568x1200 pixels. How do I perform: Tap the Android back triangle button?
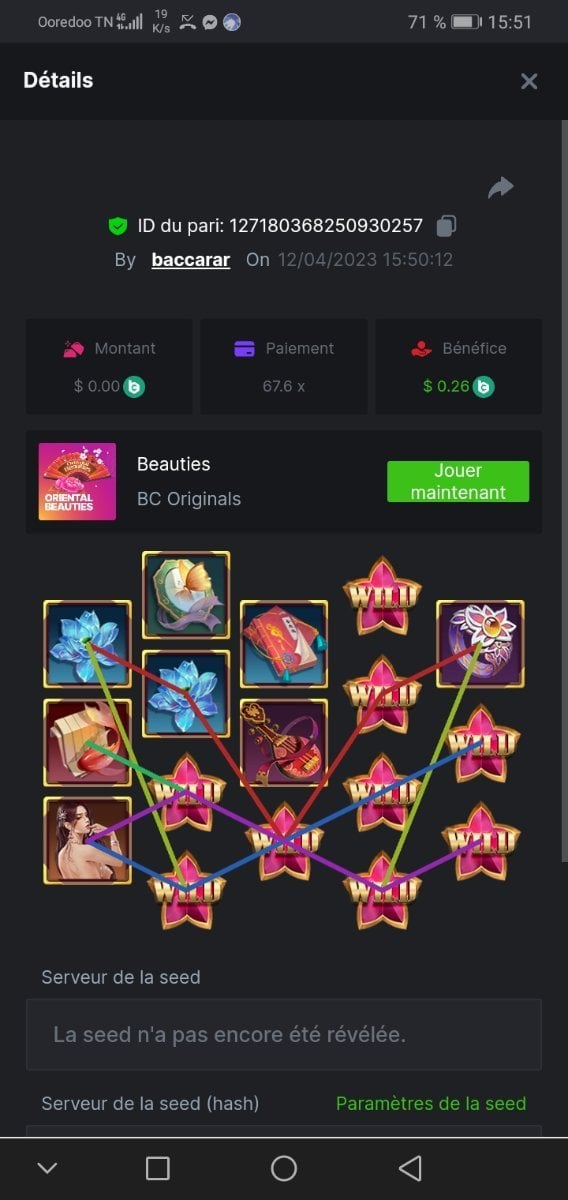(x=410, y=1168)
